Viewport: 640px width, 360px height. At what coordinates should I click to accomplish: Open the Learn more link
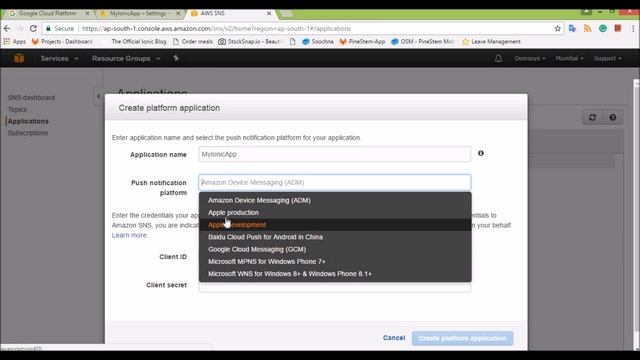[x=129, y=235]
